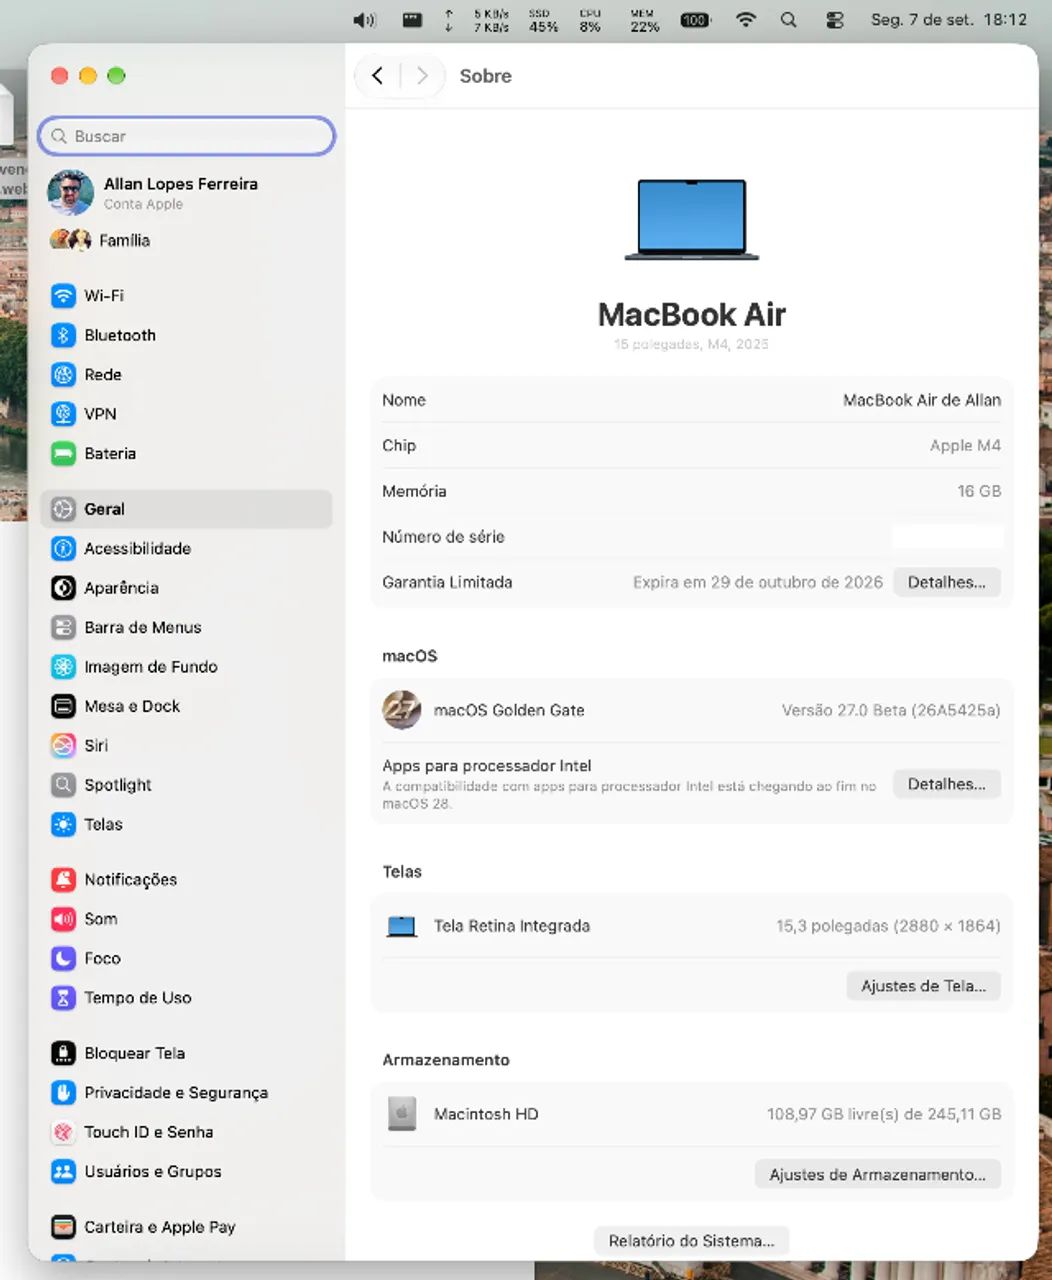This screenshot has height=1280, width=1052.
Task: Open Carteira e Apple Pay icon
Action: [x=63, y=1227]
